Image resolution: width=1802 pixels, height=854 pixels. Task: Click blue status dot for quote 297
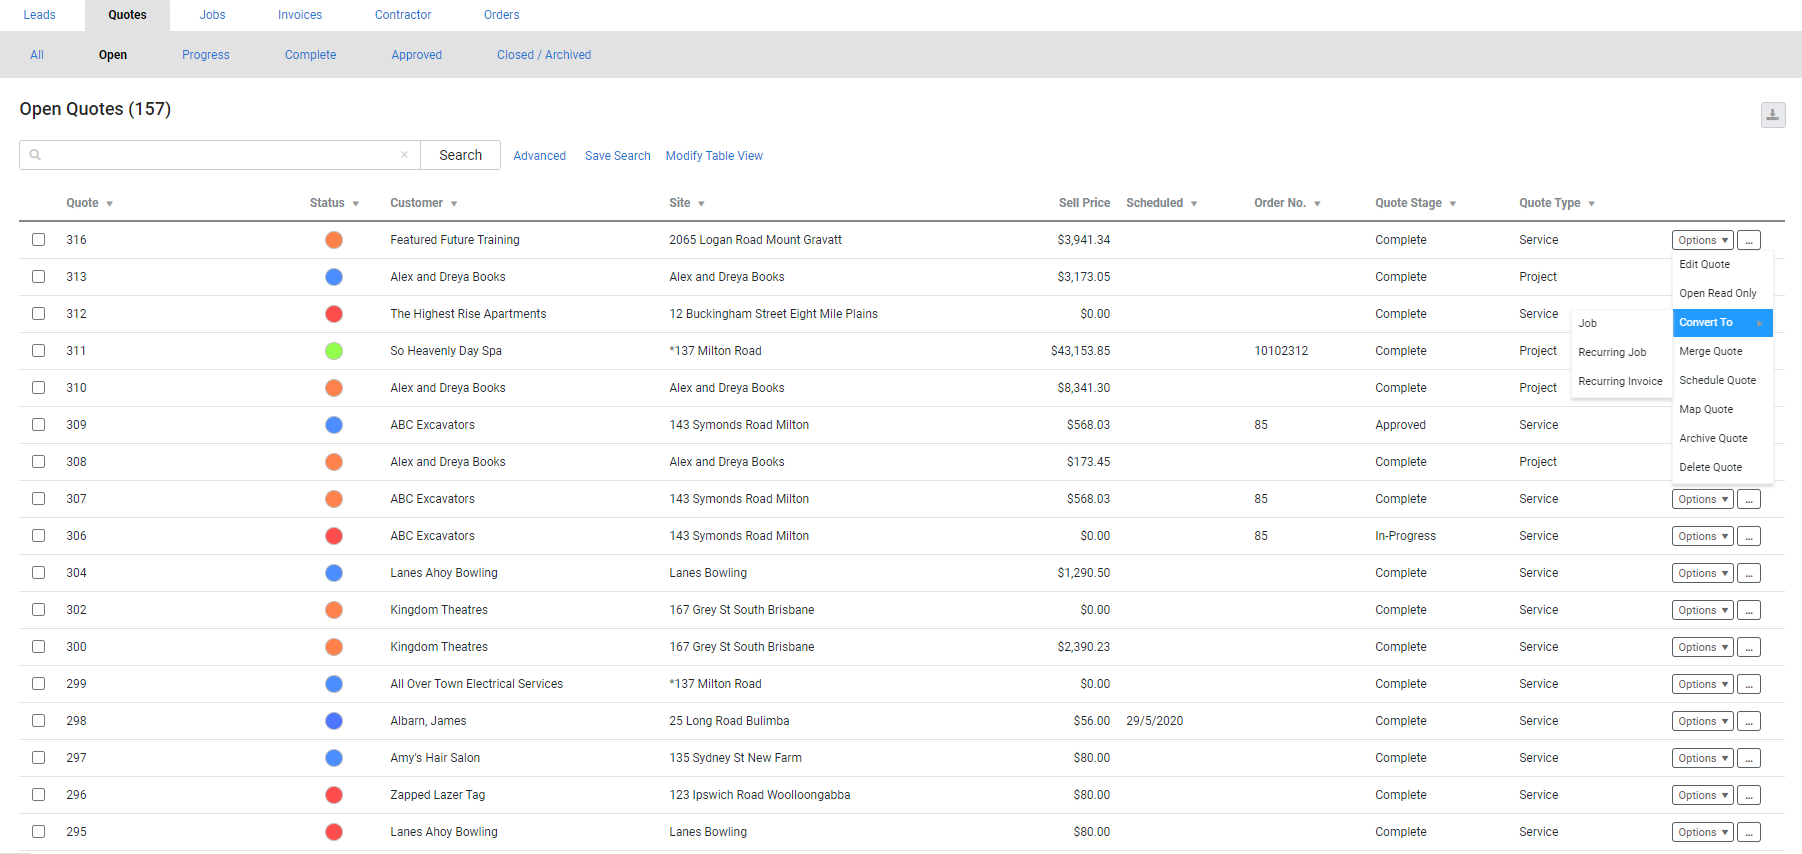[x=334, y=758]
